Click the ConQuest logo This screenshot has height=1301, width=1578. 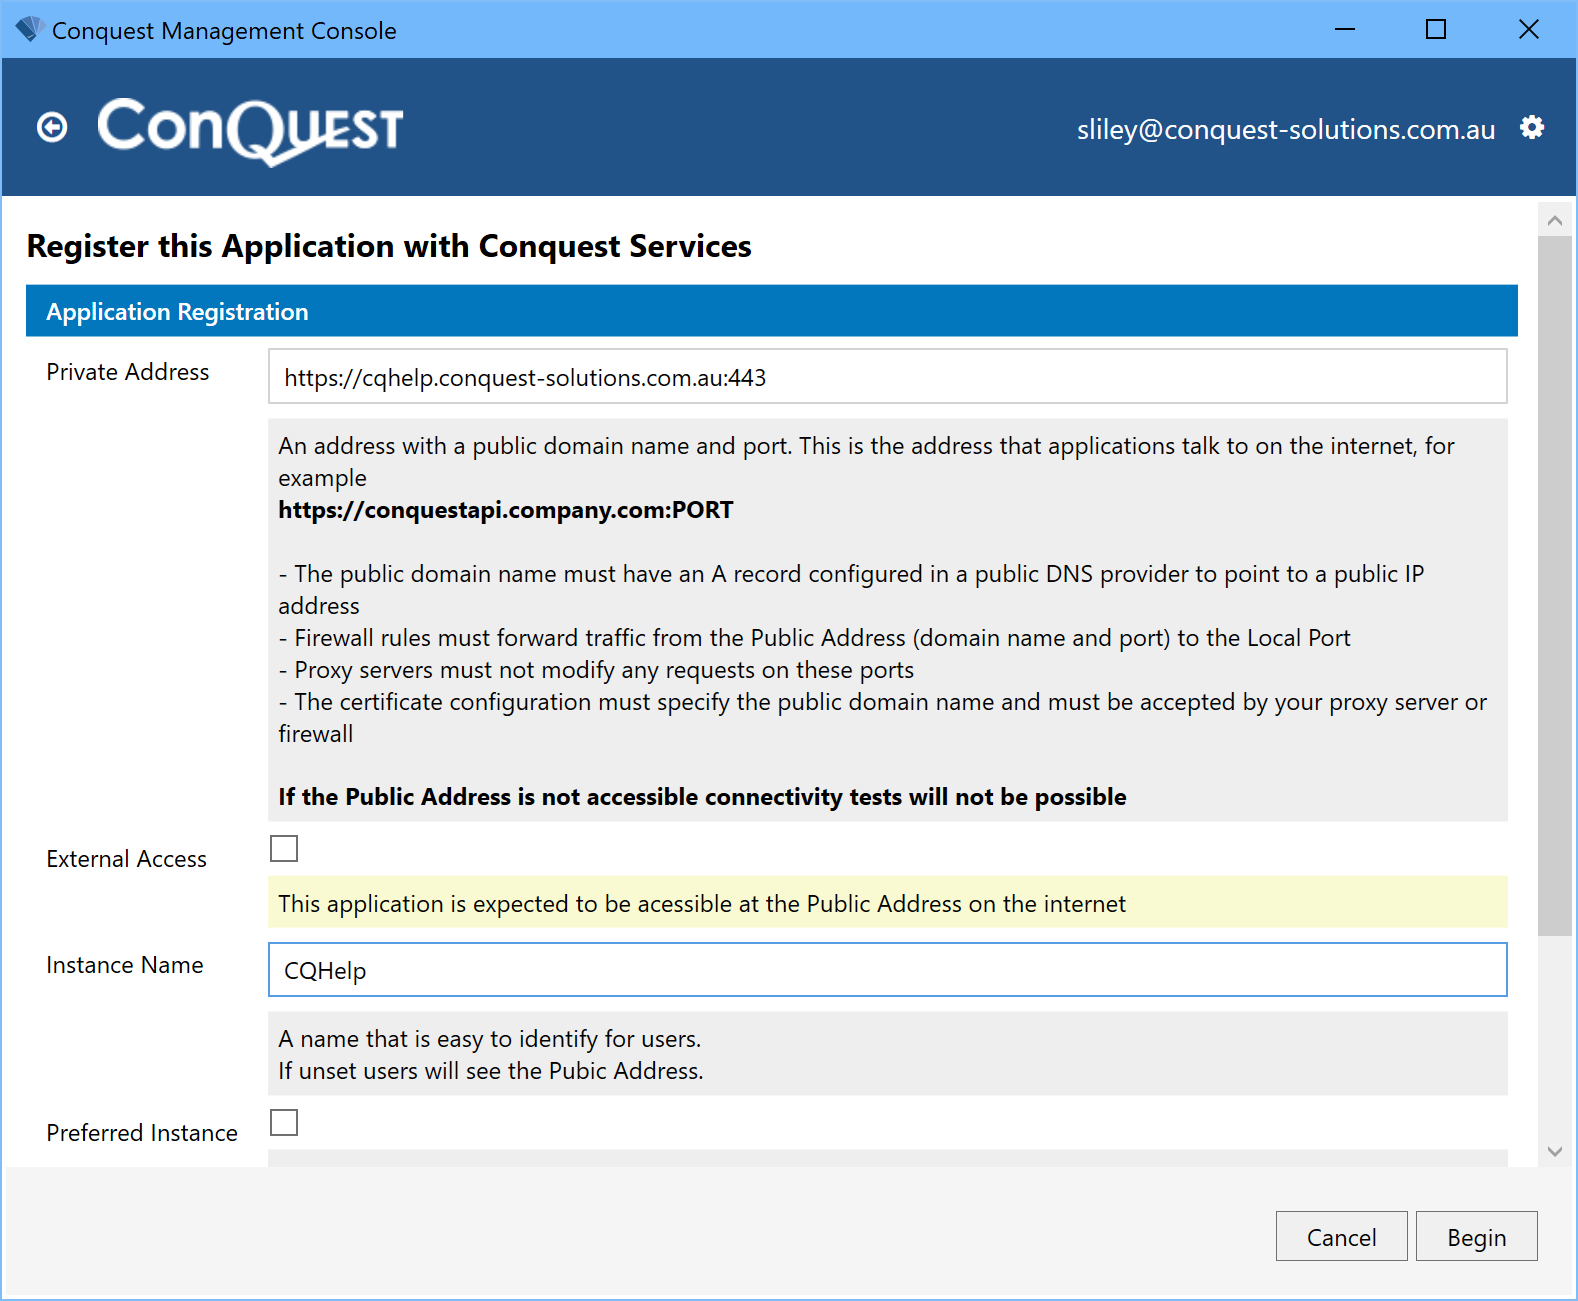click(x=250, y=130)
